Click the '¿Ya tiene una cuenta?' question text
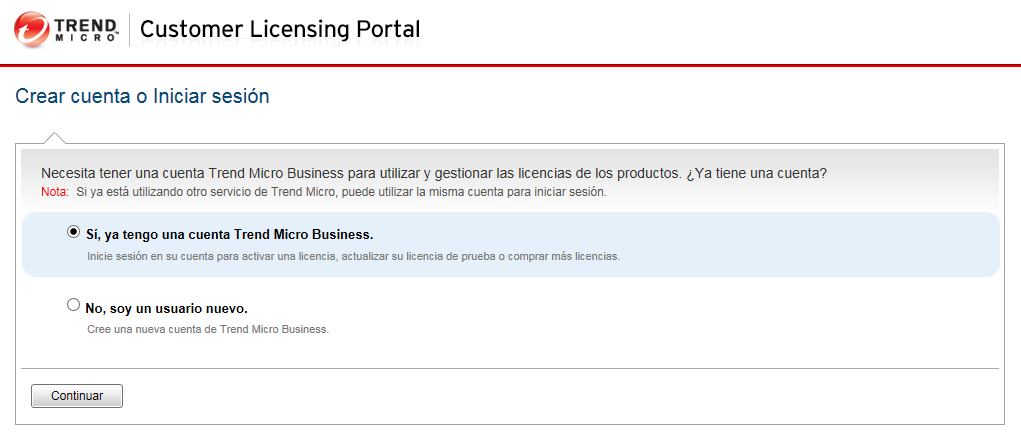This screenshot has width=1021, height=440. (x=757, y=174)
